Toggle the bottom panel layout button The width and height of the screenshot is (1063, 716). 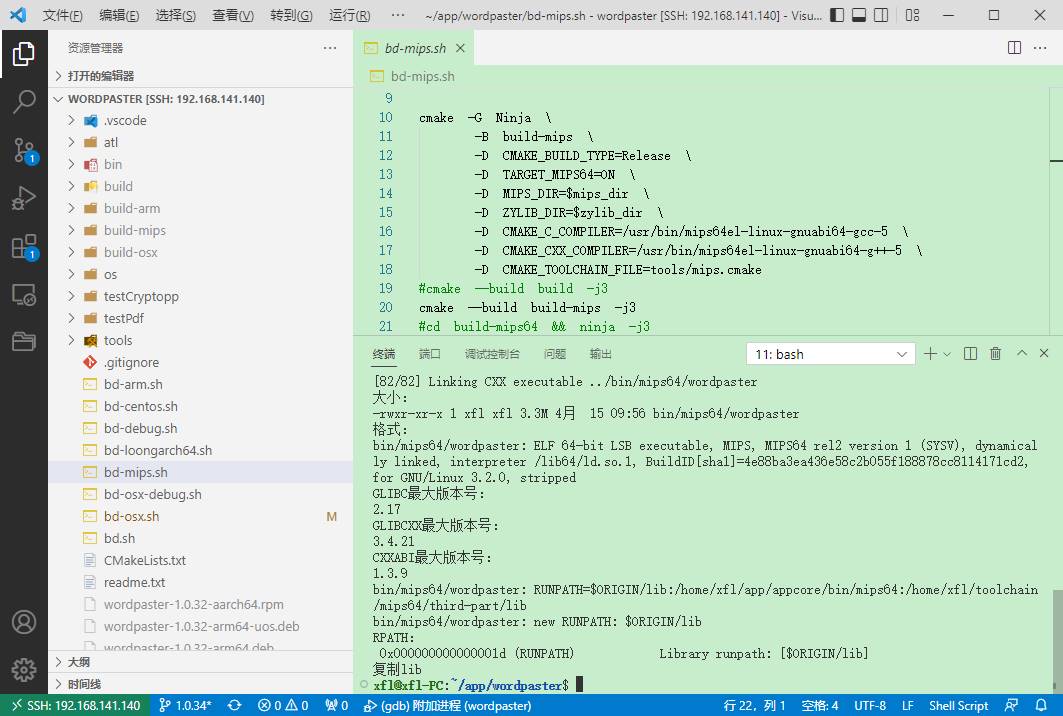click(x=859, y=16)
